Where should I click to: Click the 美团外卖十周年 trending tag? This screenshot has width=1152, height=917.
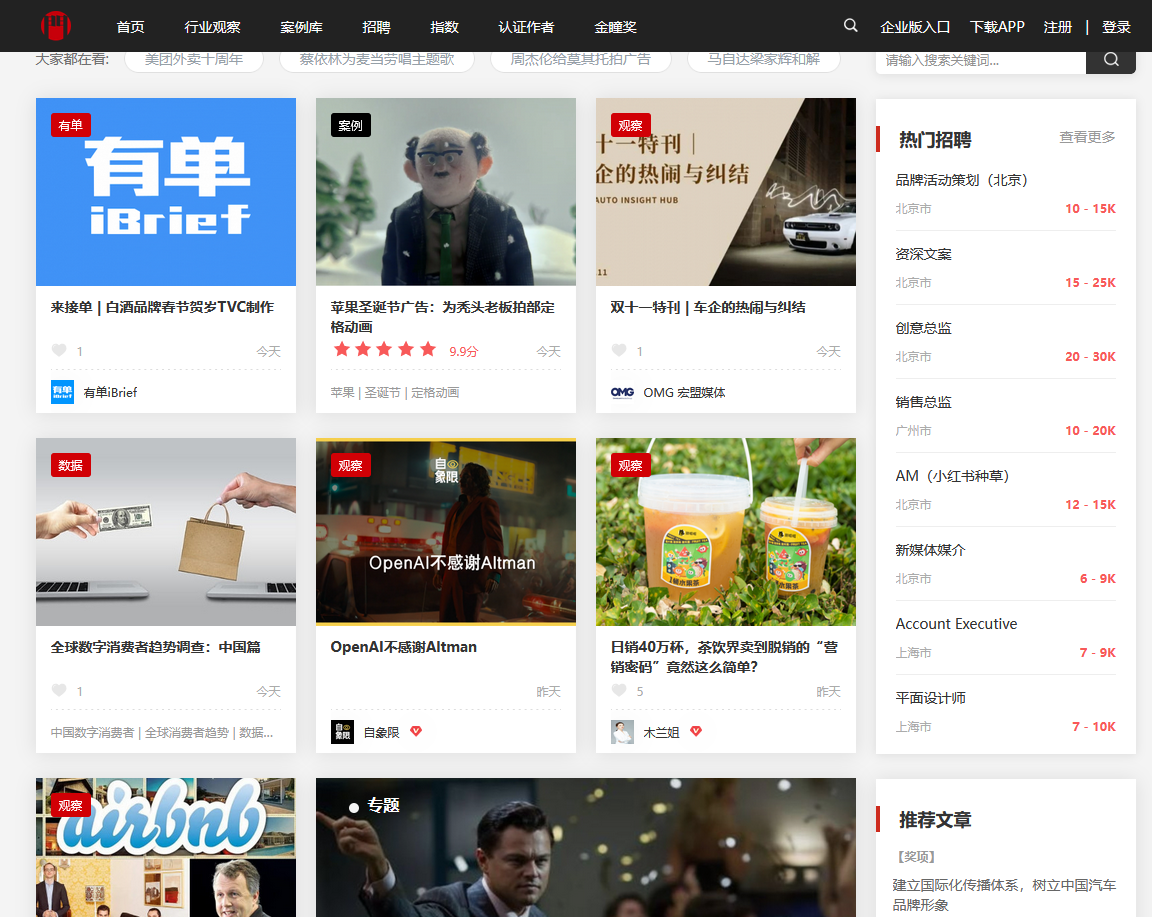(x=194, y=60)
